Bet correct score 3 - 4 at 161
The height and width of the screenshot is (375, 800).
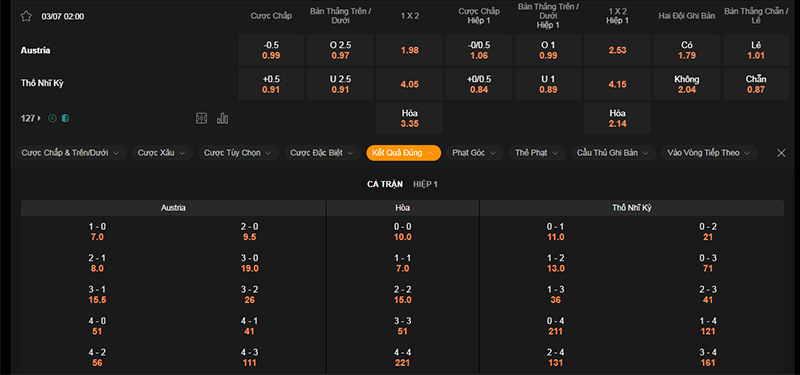tap(708, 358)
